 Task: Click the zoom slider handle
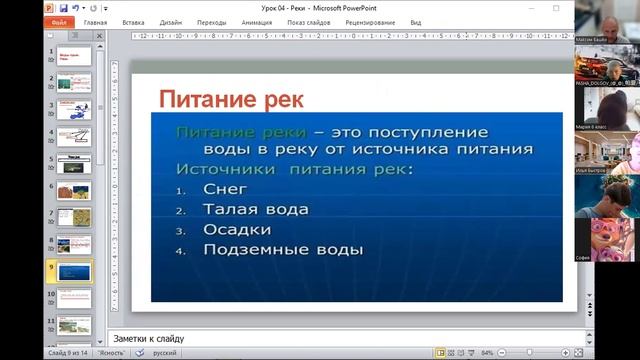pyautogui.click(x=529, y=353)
